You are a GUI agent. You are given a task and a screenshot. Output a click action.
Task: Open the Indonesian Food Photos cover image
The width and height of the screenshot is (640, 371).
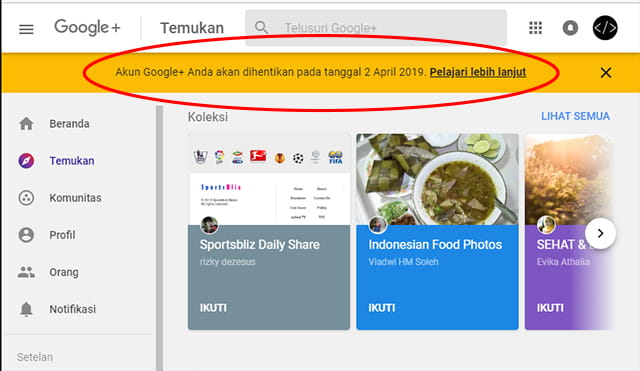[x=437, y=179]
